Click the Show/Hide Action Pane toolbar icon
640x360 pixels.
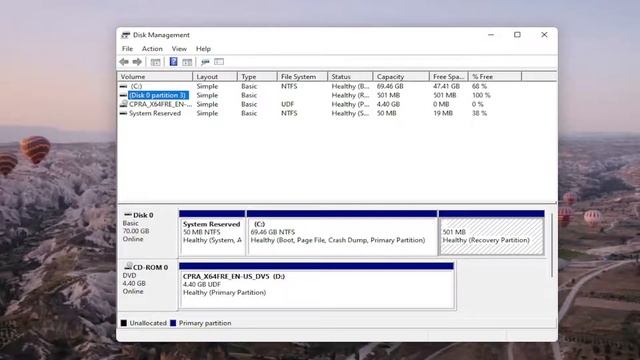click(x=187, y=62)
